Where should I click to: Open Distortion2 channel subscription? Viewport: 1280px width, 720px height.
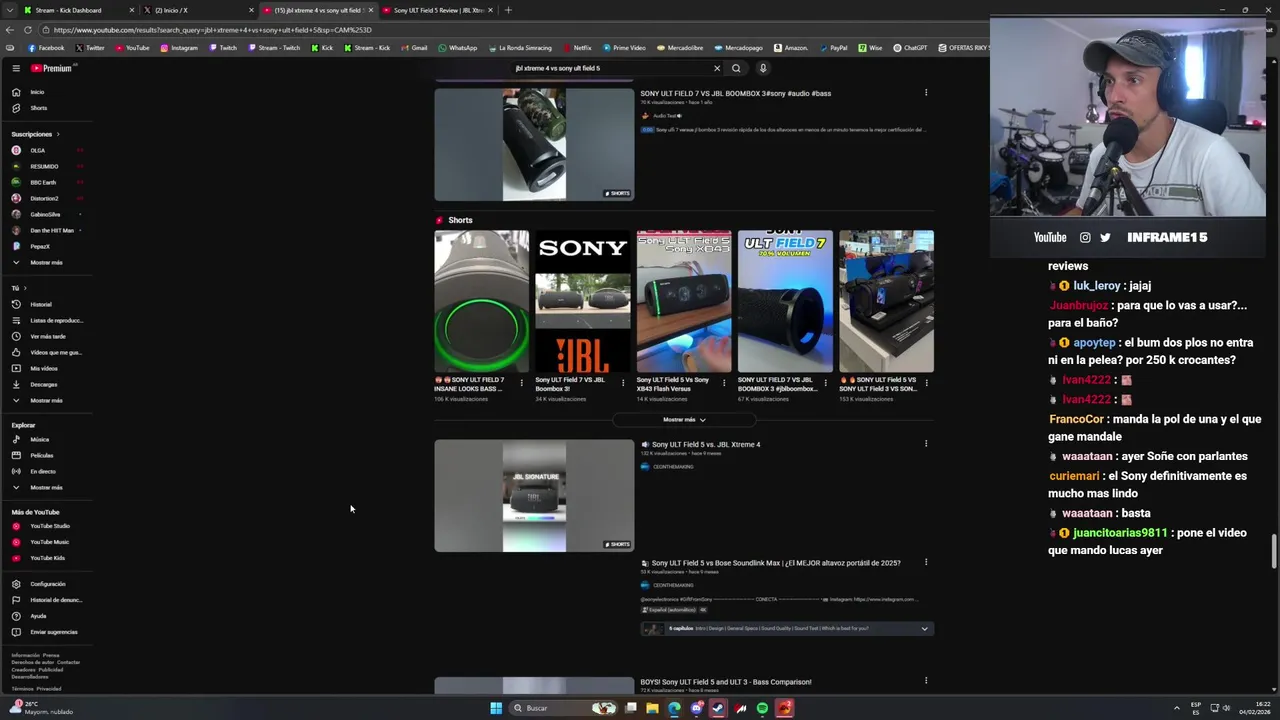(x=46, y=198)
